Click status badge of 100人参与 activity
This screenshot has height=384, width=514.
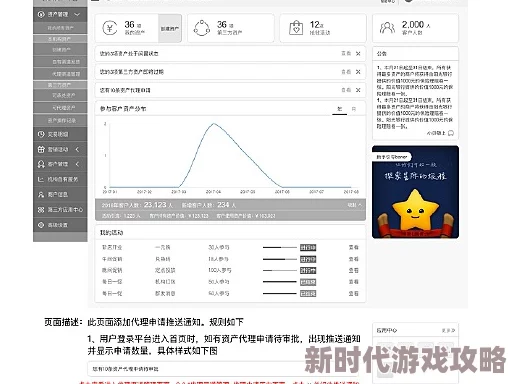(308, 271)
